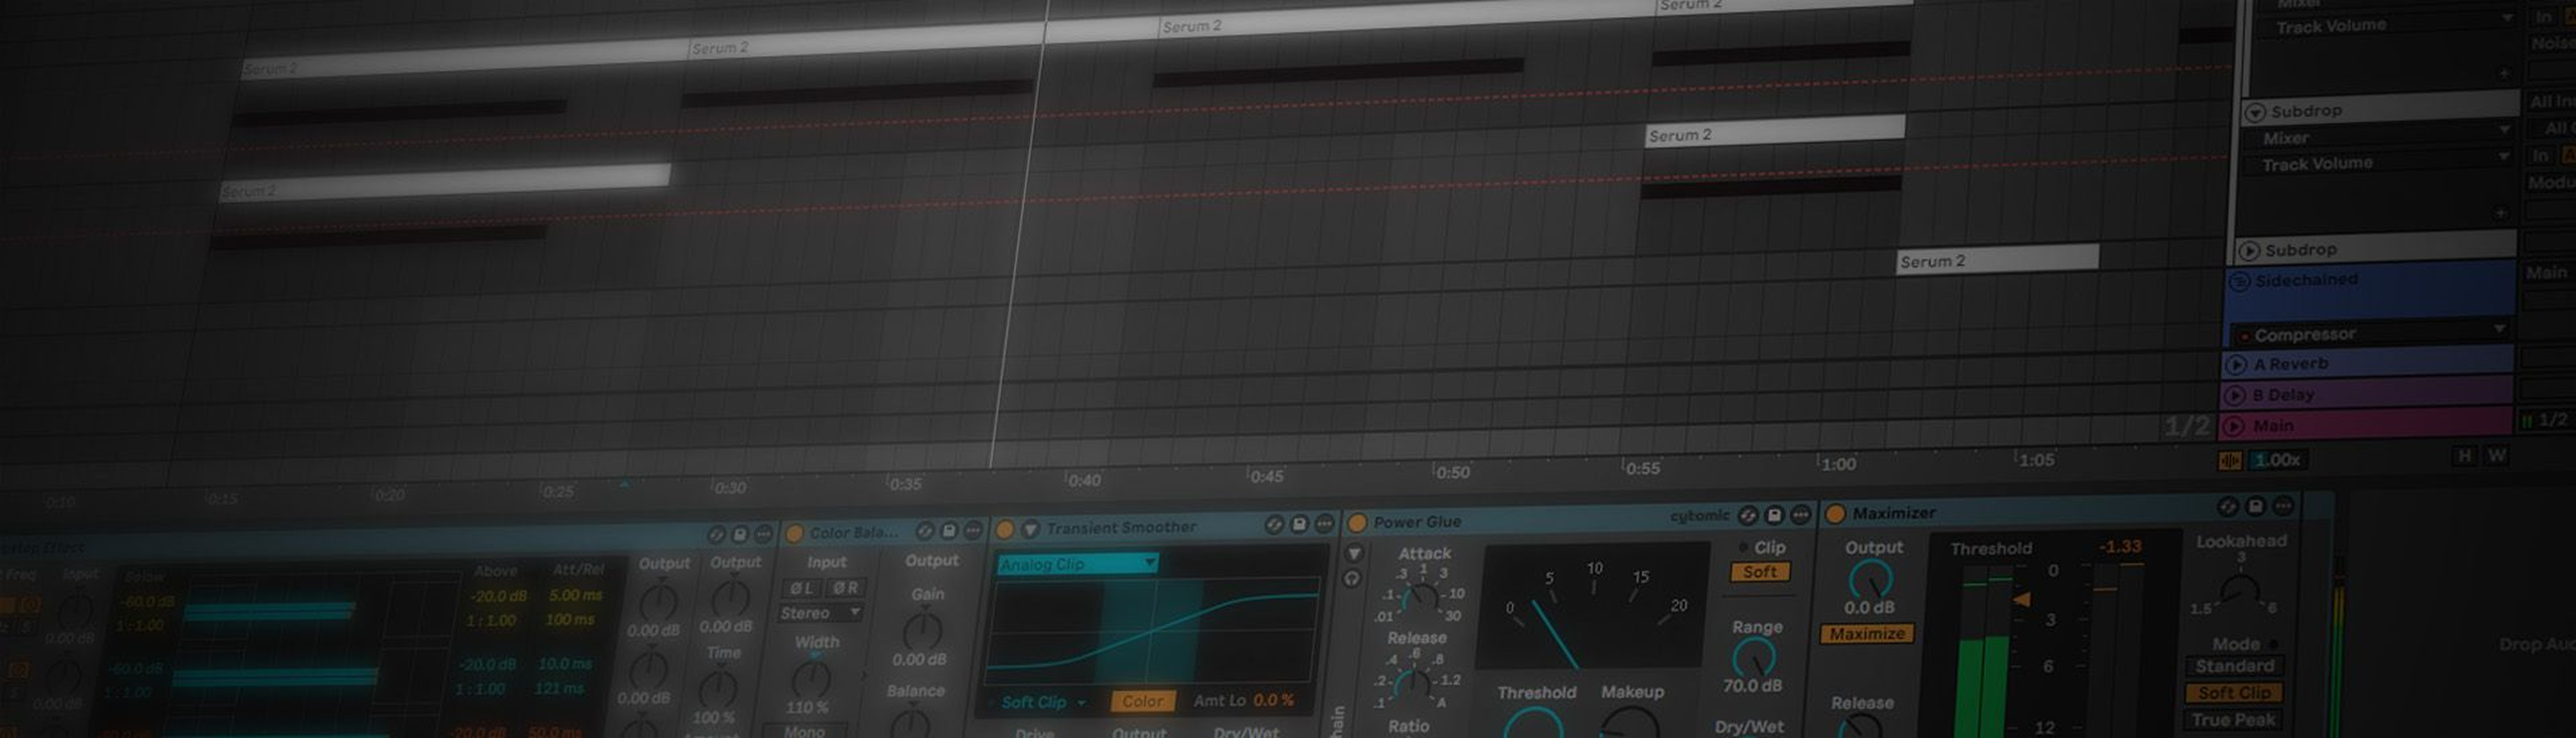Image resolution: width=2576 pixels, height=738 pixels.
Task: Select Soft Clip mode in Maximizer
Action: pos(2235,693)
